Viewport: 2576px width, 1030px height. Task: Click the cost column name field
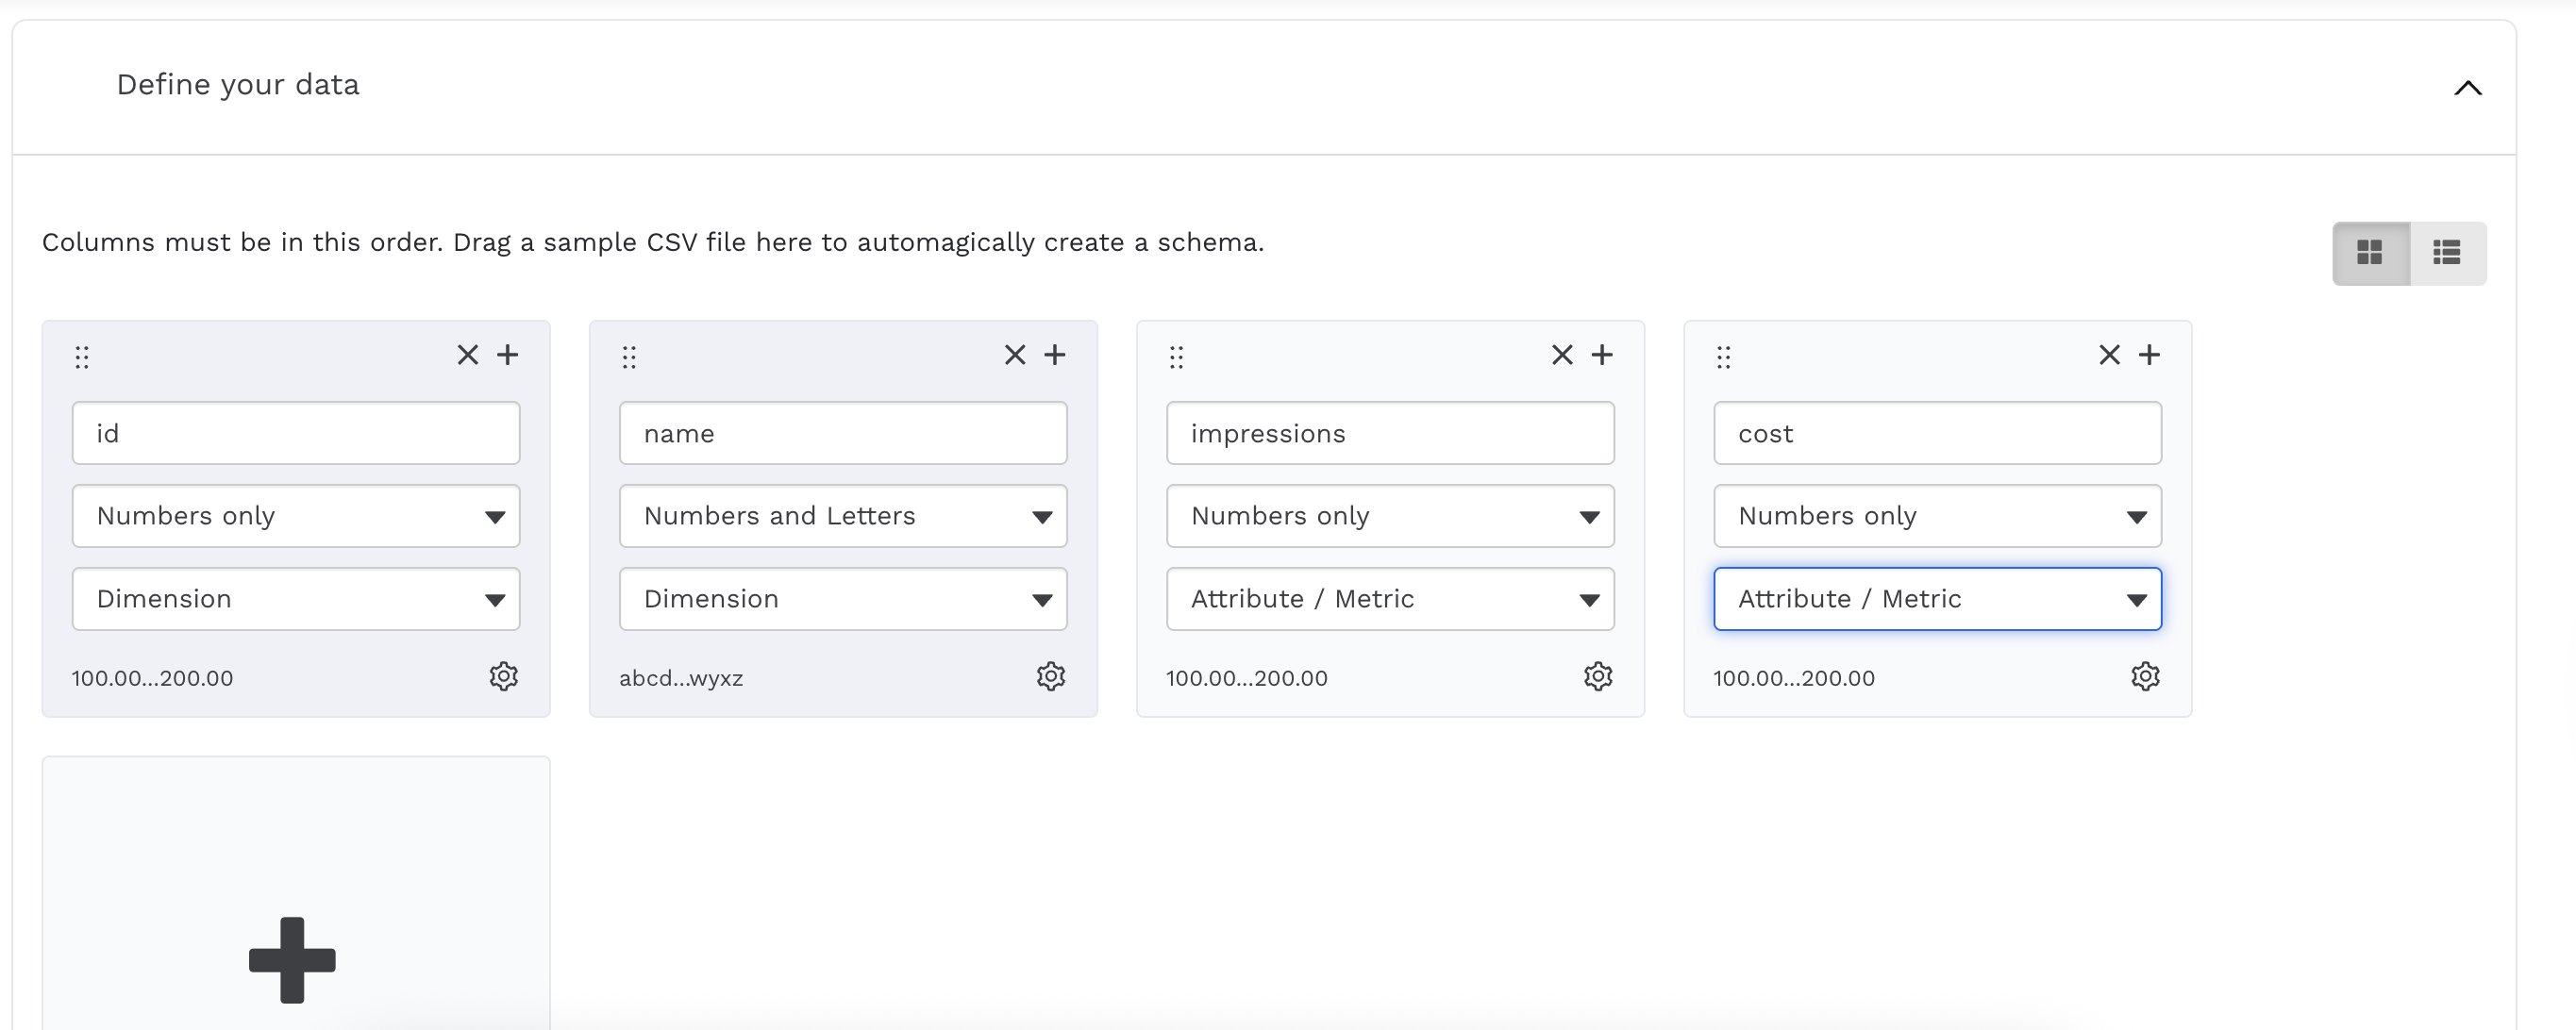pyautogui.click(x=1936, y=433)
